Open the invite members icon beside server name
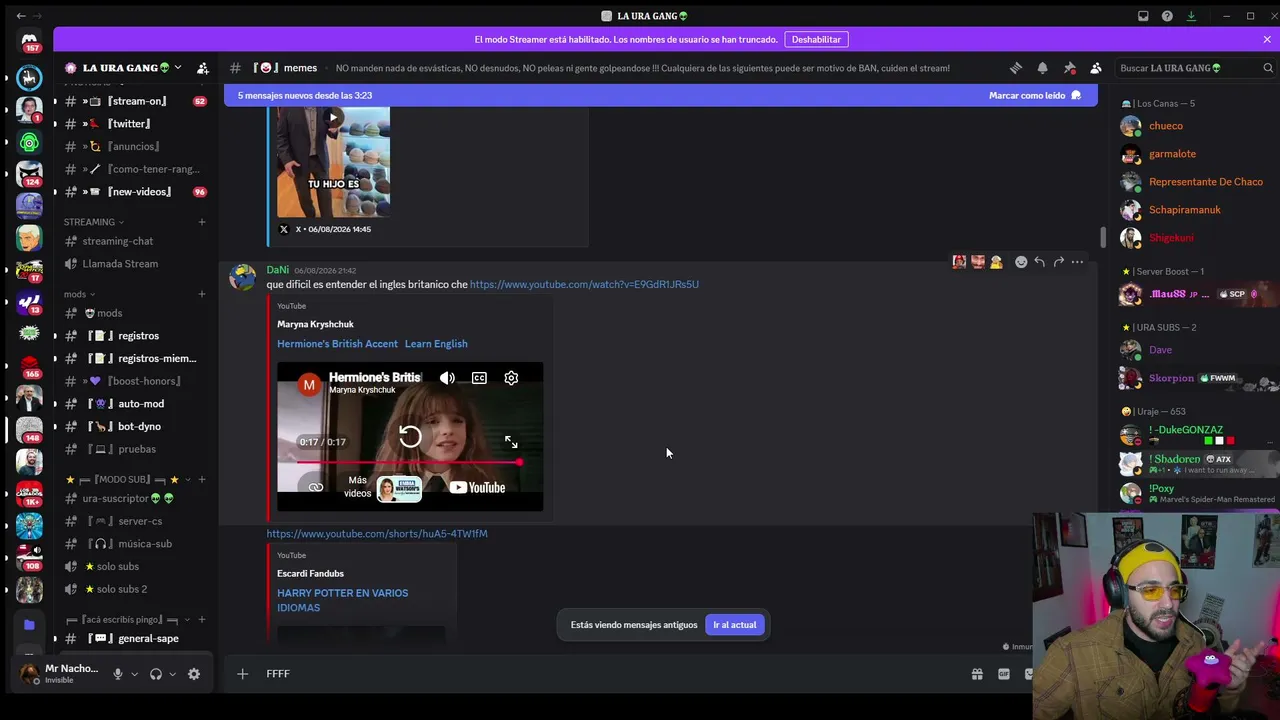The height and width of the screenshot is (720, 1280). click(203, 68)
